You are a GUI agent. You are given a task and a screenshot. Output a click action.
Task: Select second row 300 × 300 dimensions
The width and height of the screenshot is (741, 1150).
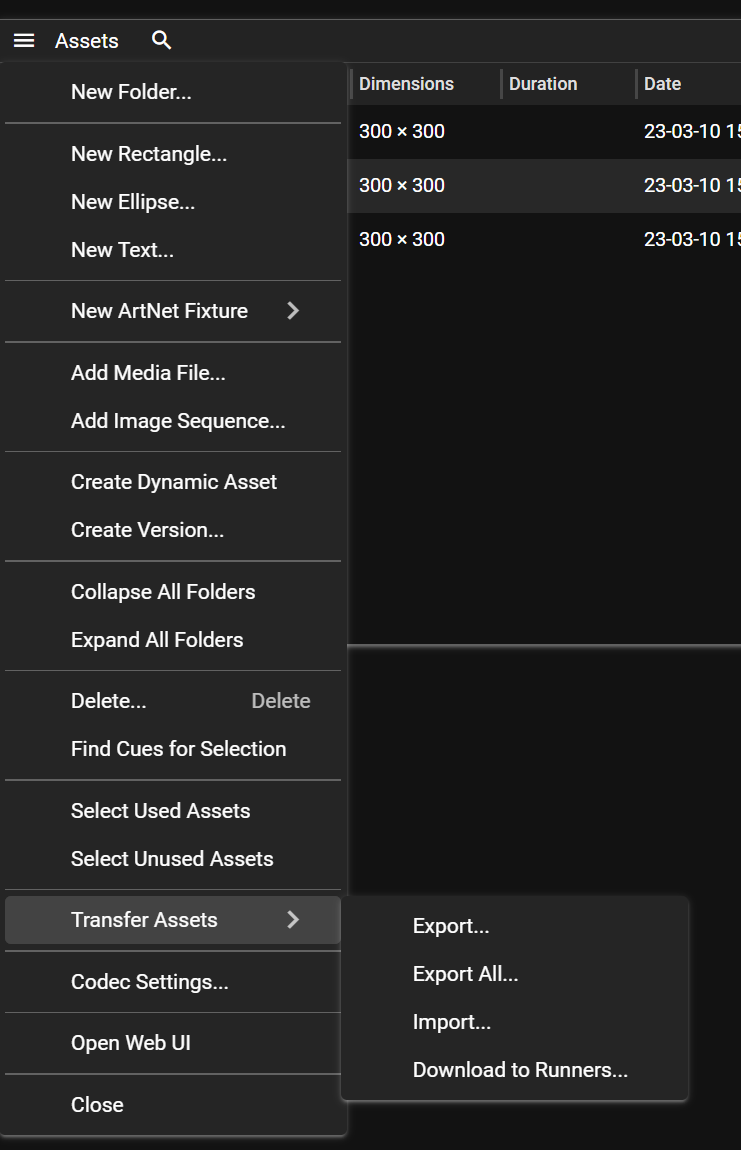coord(402,186)
